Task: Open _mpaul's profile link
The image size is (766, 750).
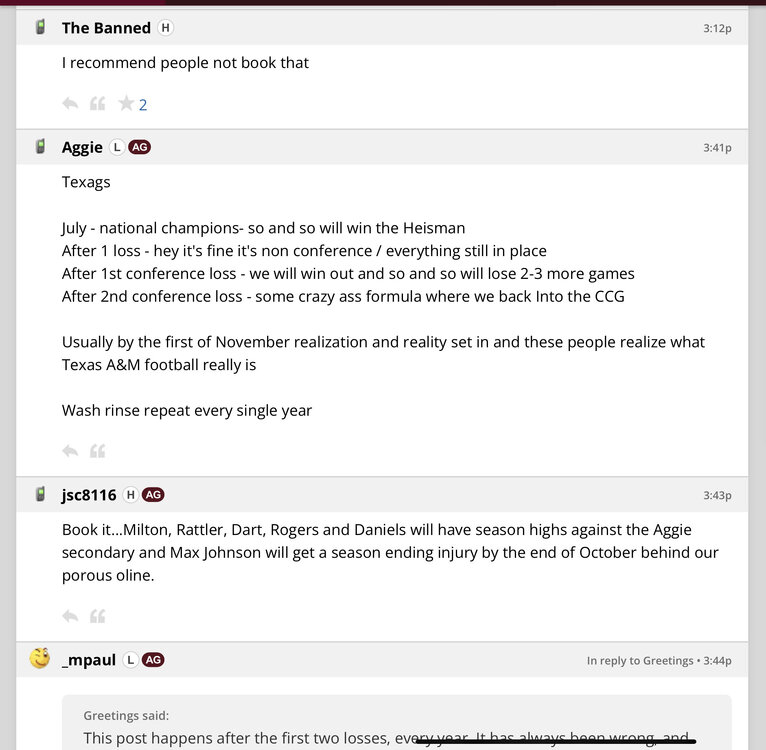Action: (89, 660)
